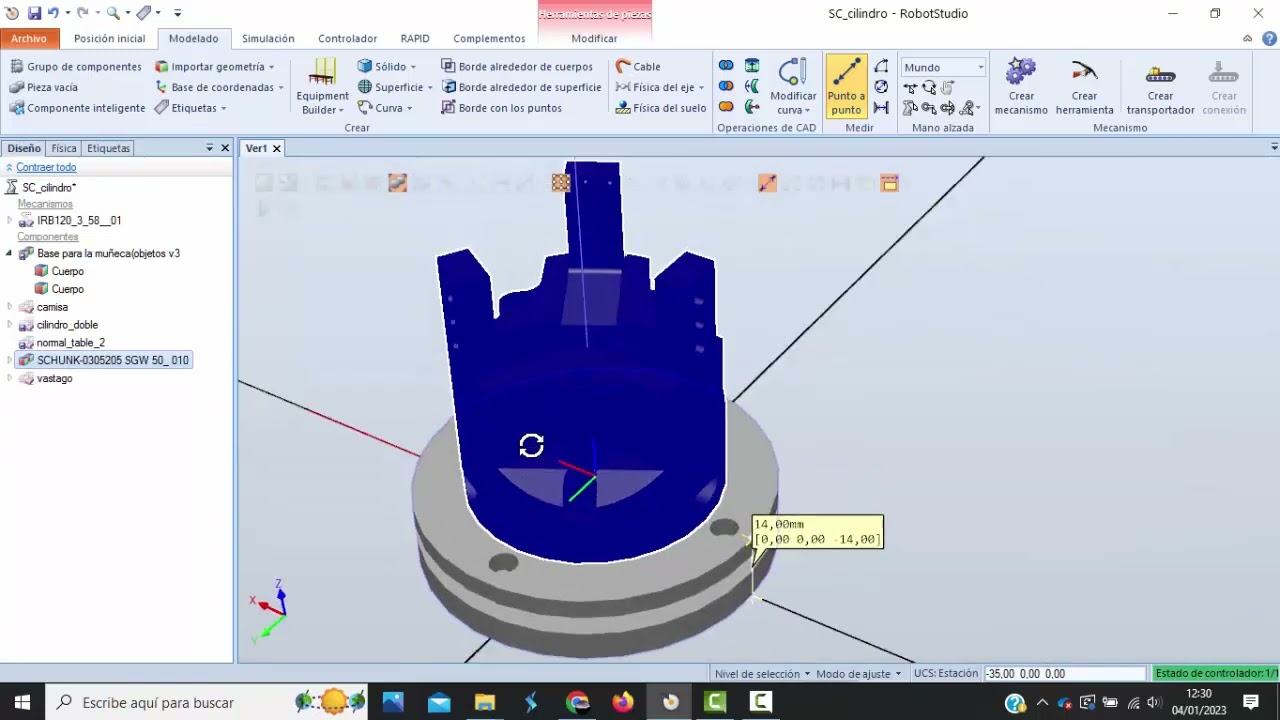Create a Pieza vacía
This screenshot has width=1280, height=720.
(44, 87)
